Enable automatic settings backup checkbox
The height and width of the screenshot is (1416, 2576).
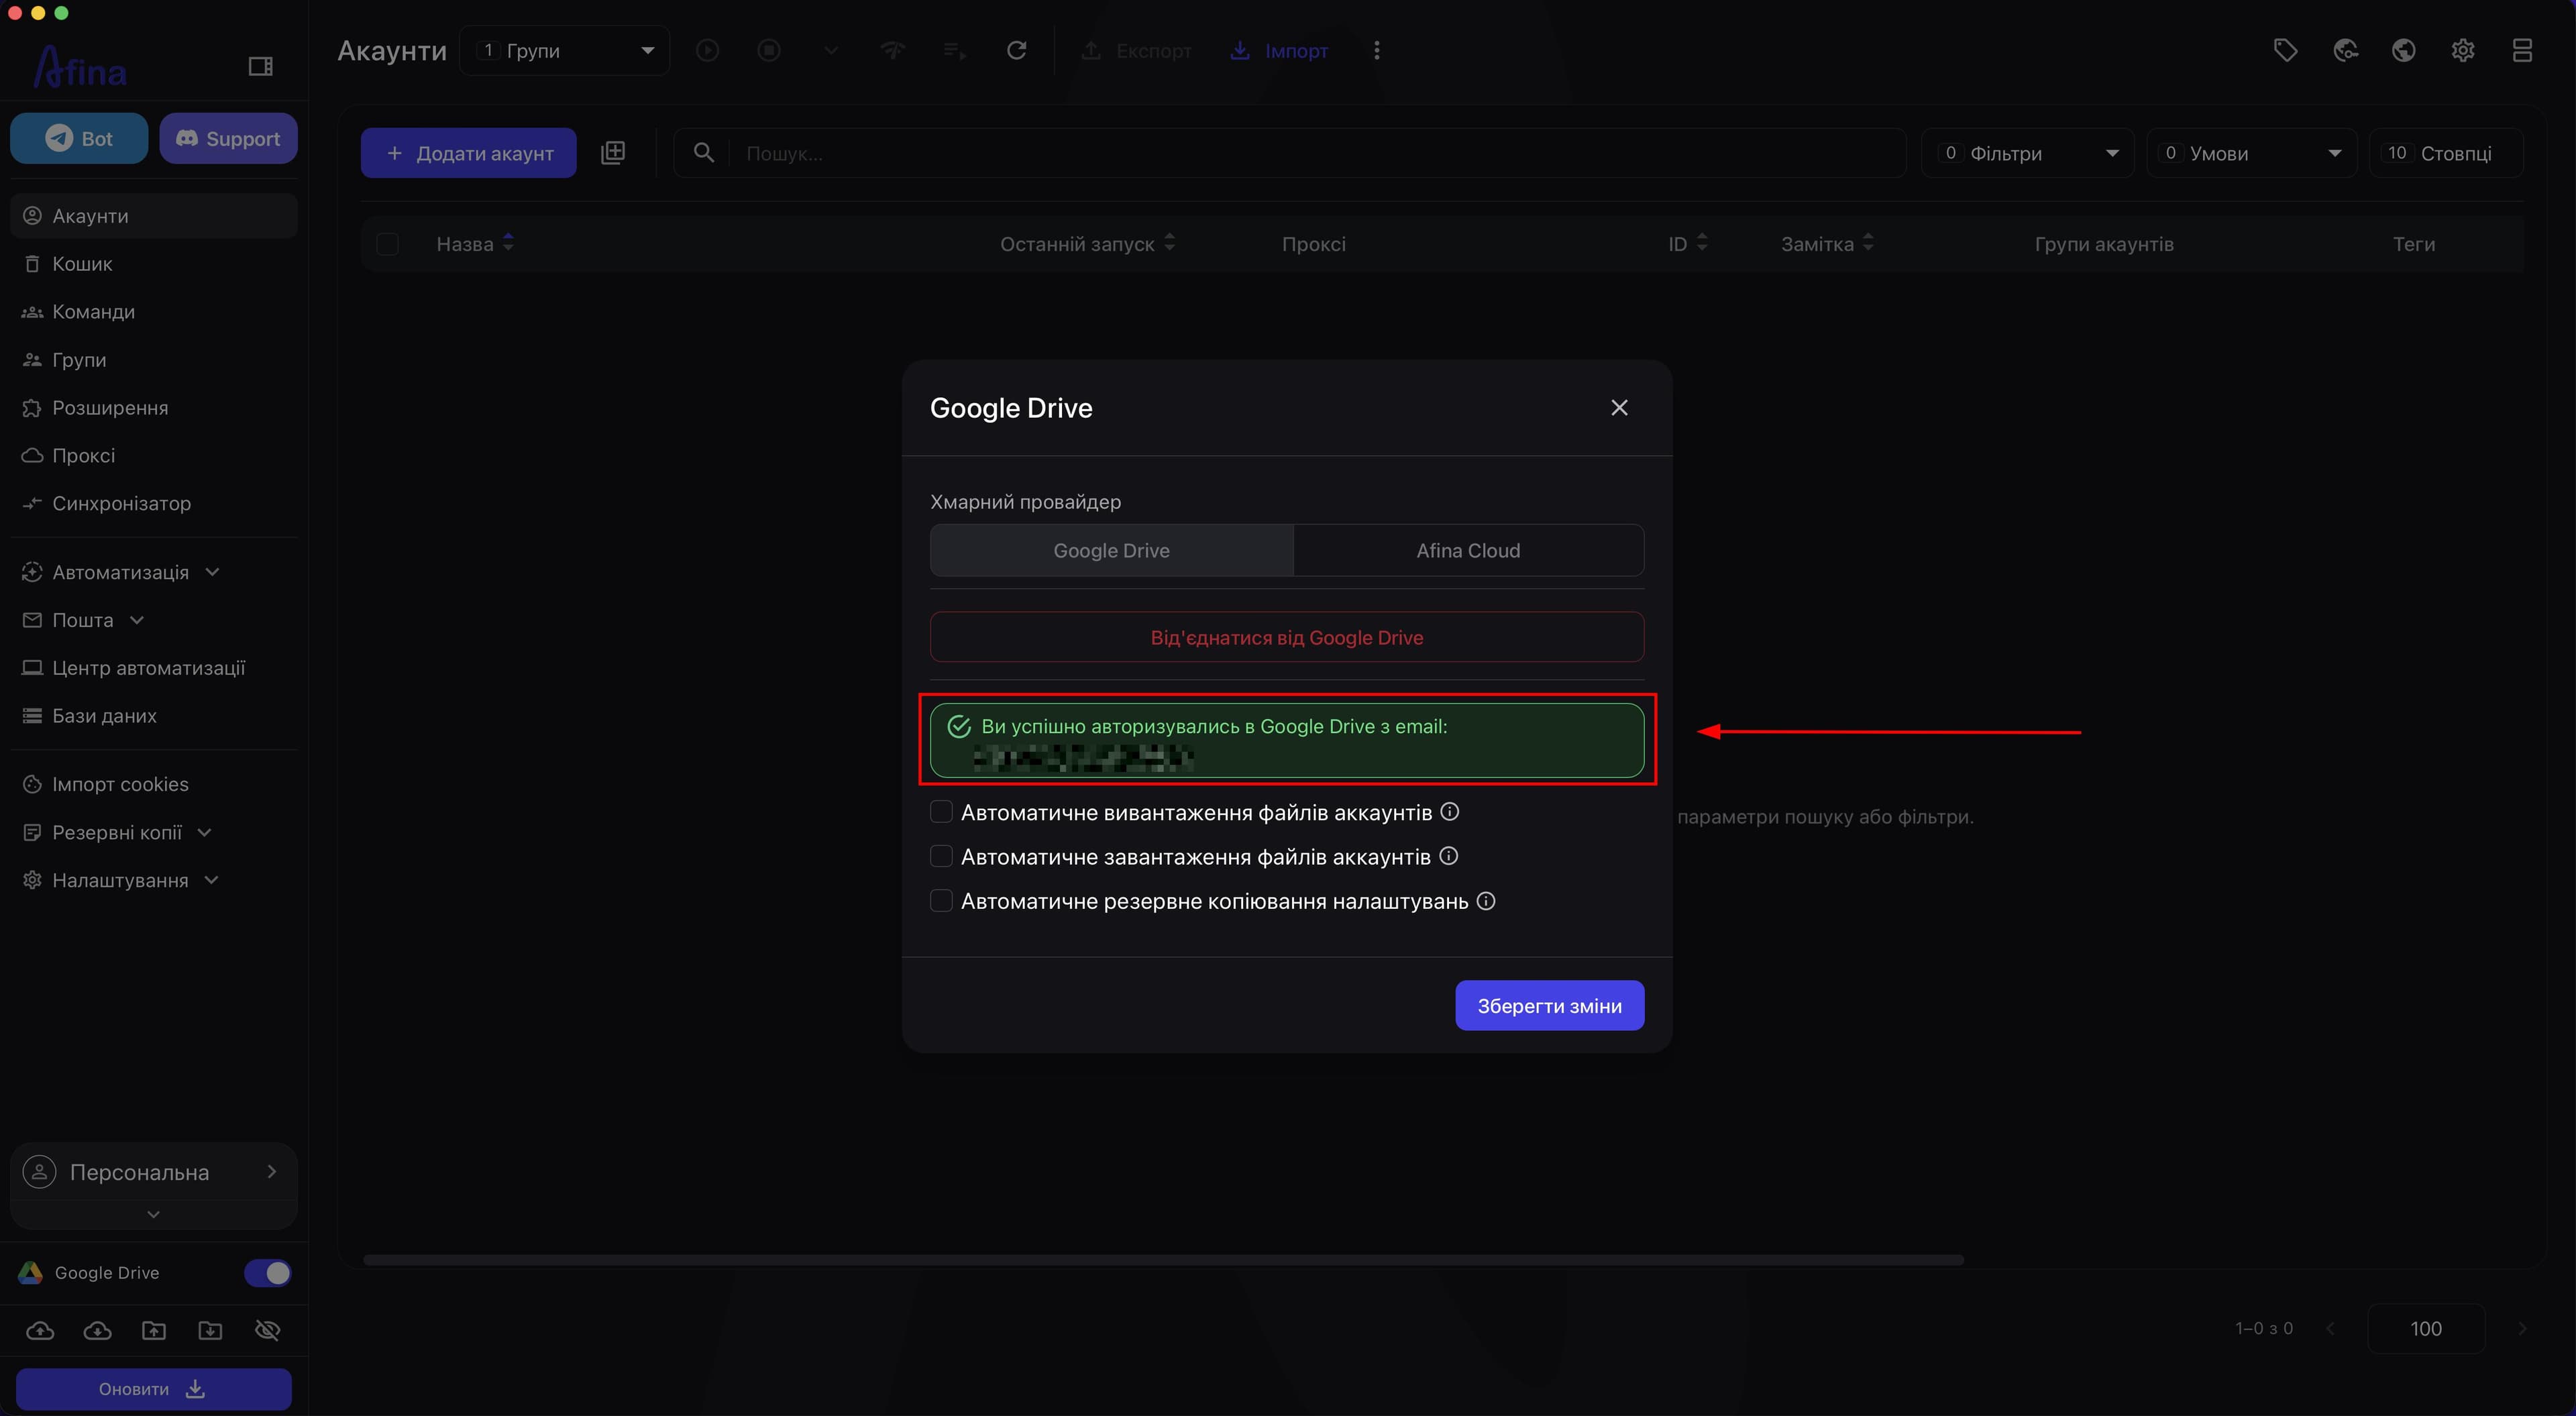click(x=941, y=901)
